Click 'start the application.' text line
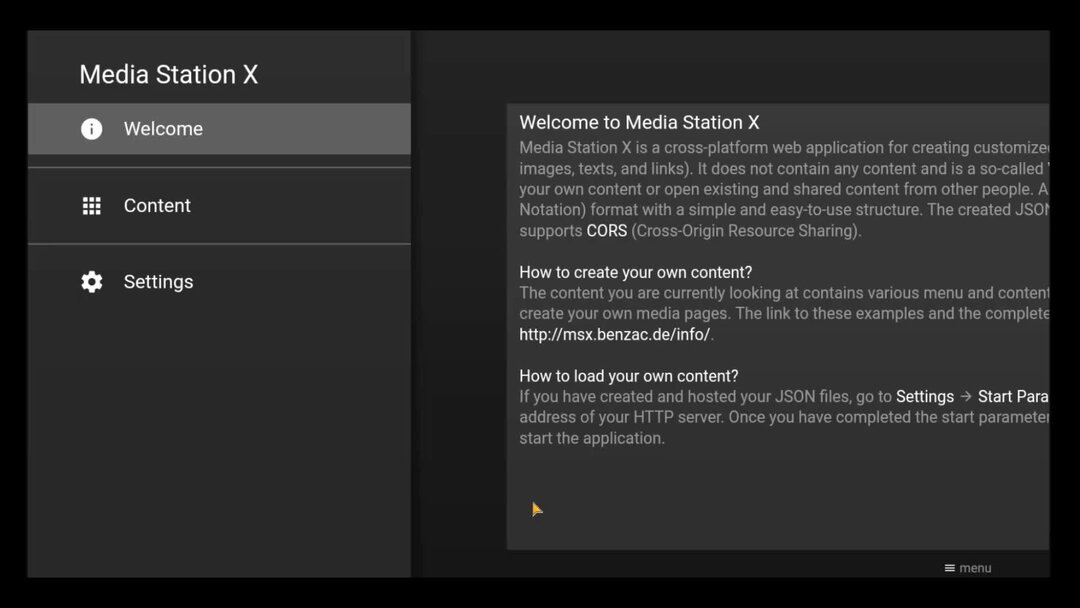The width and height of the screenshot is (1080, 608). click(x=592, y=439)
